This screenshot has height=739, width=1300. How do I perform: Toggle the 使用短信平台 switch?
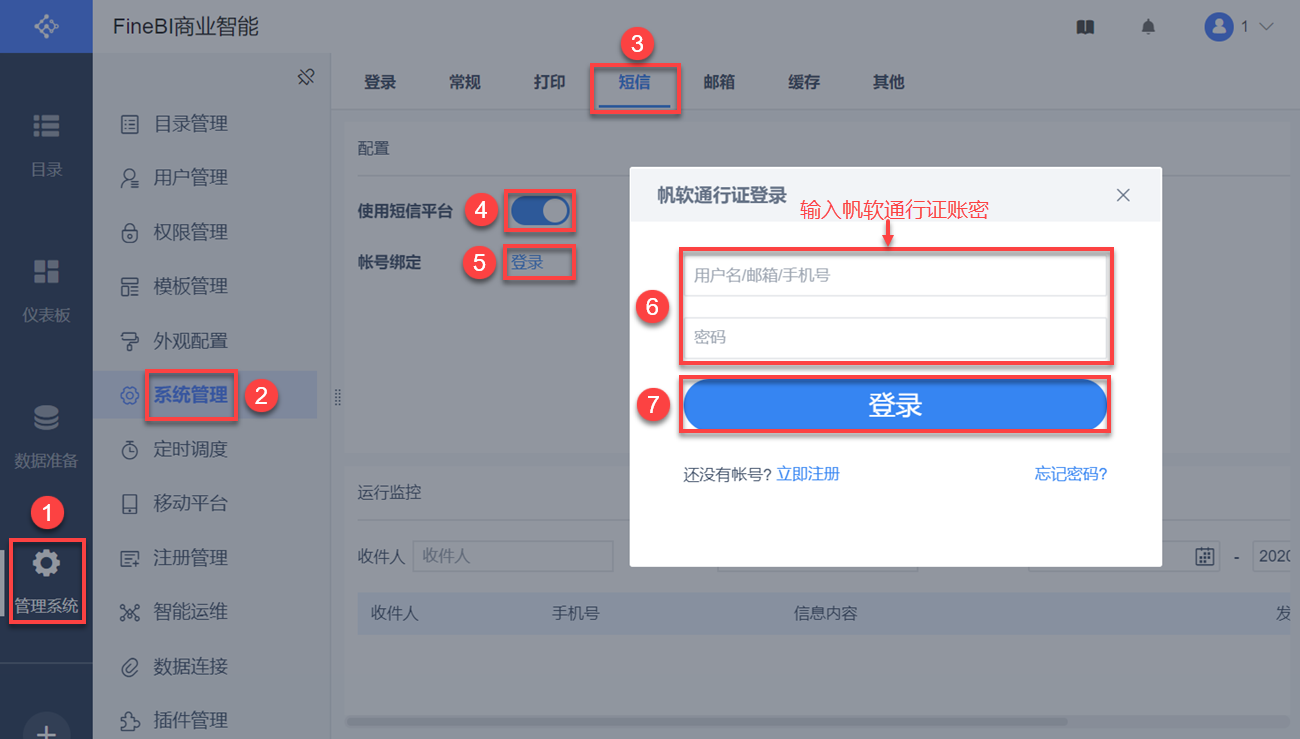pos(540,210)
